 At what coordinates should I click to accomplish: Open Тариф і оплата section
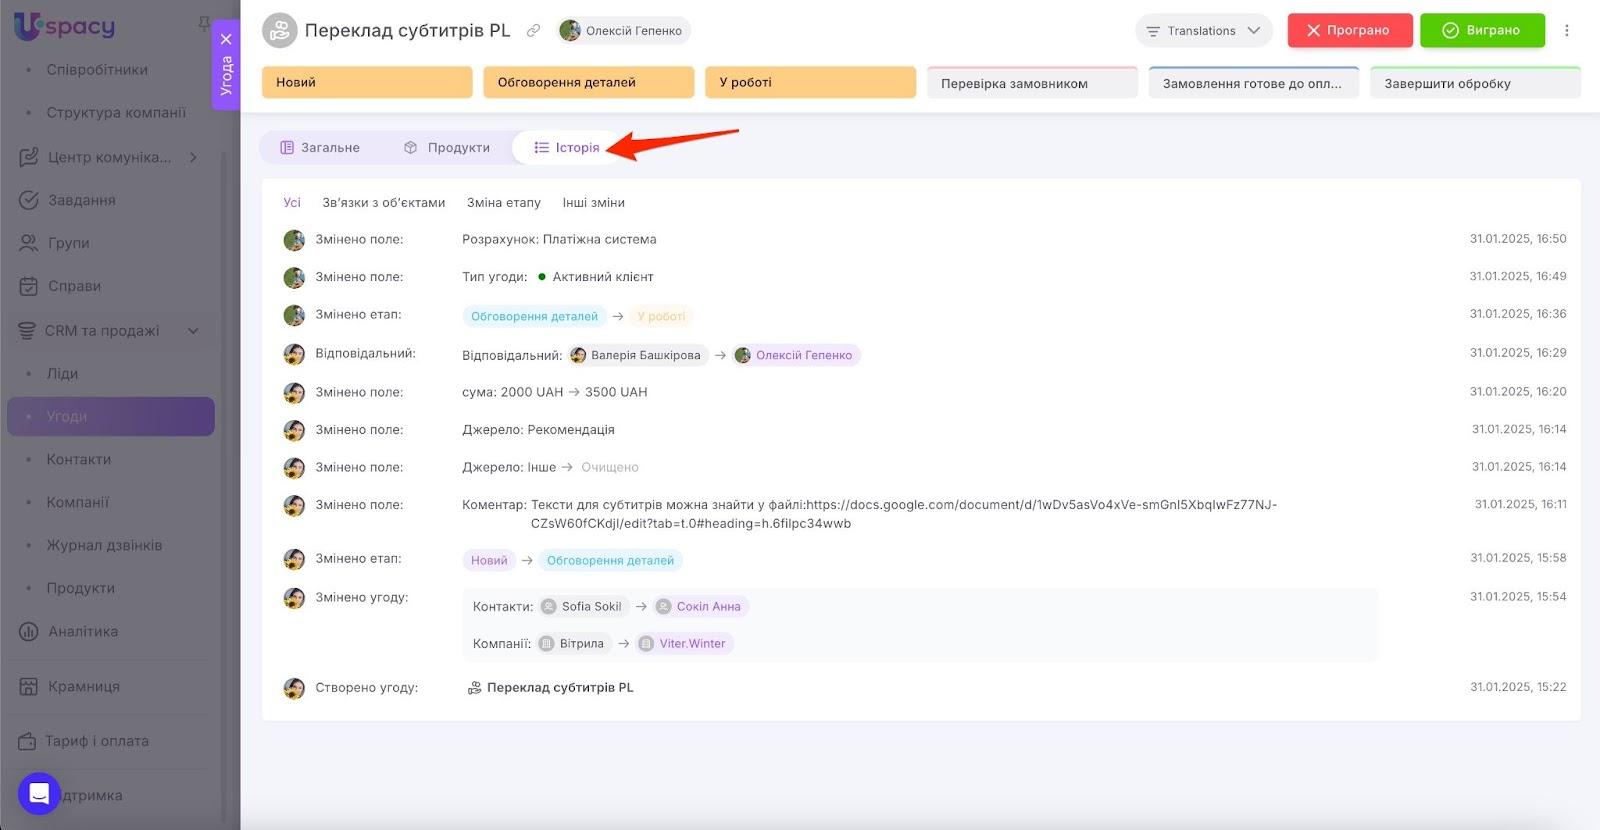pos(96,741)
